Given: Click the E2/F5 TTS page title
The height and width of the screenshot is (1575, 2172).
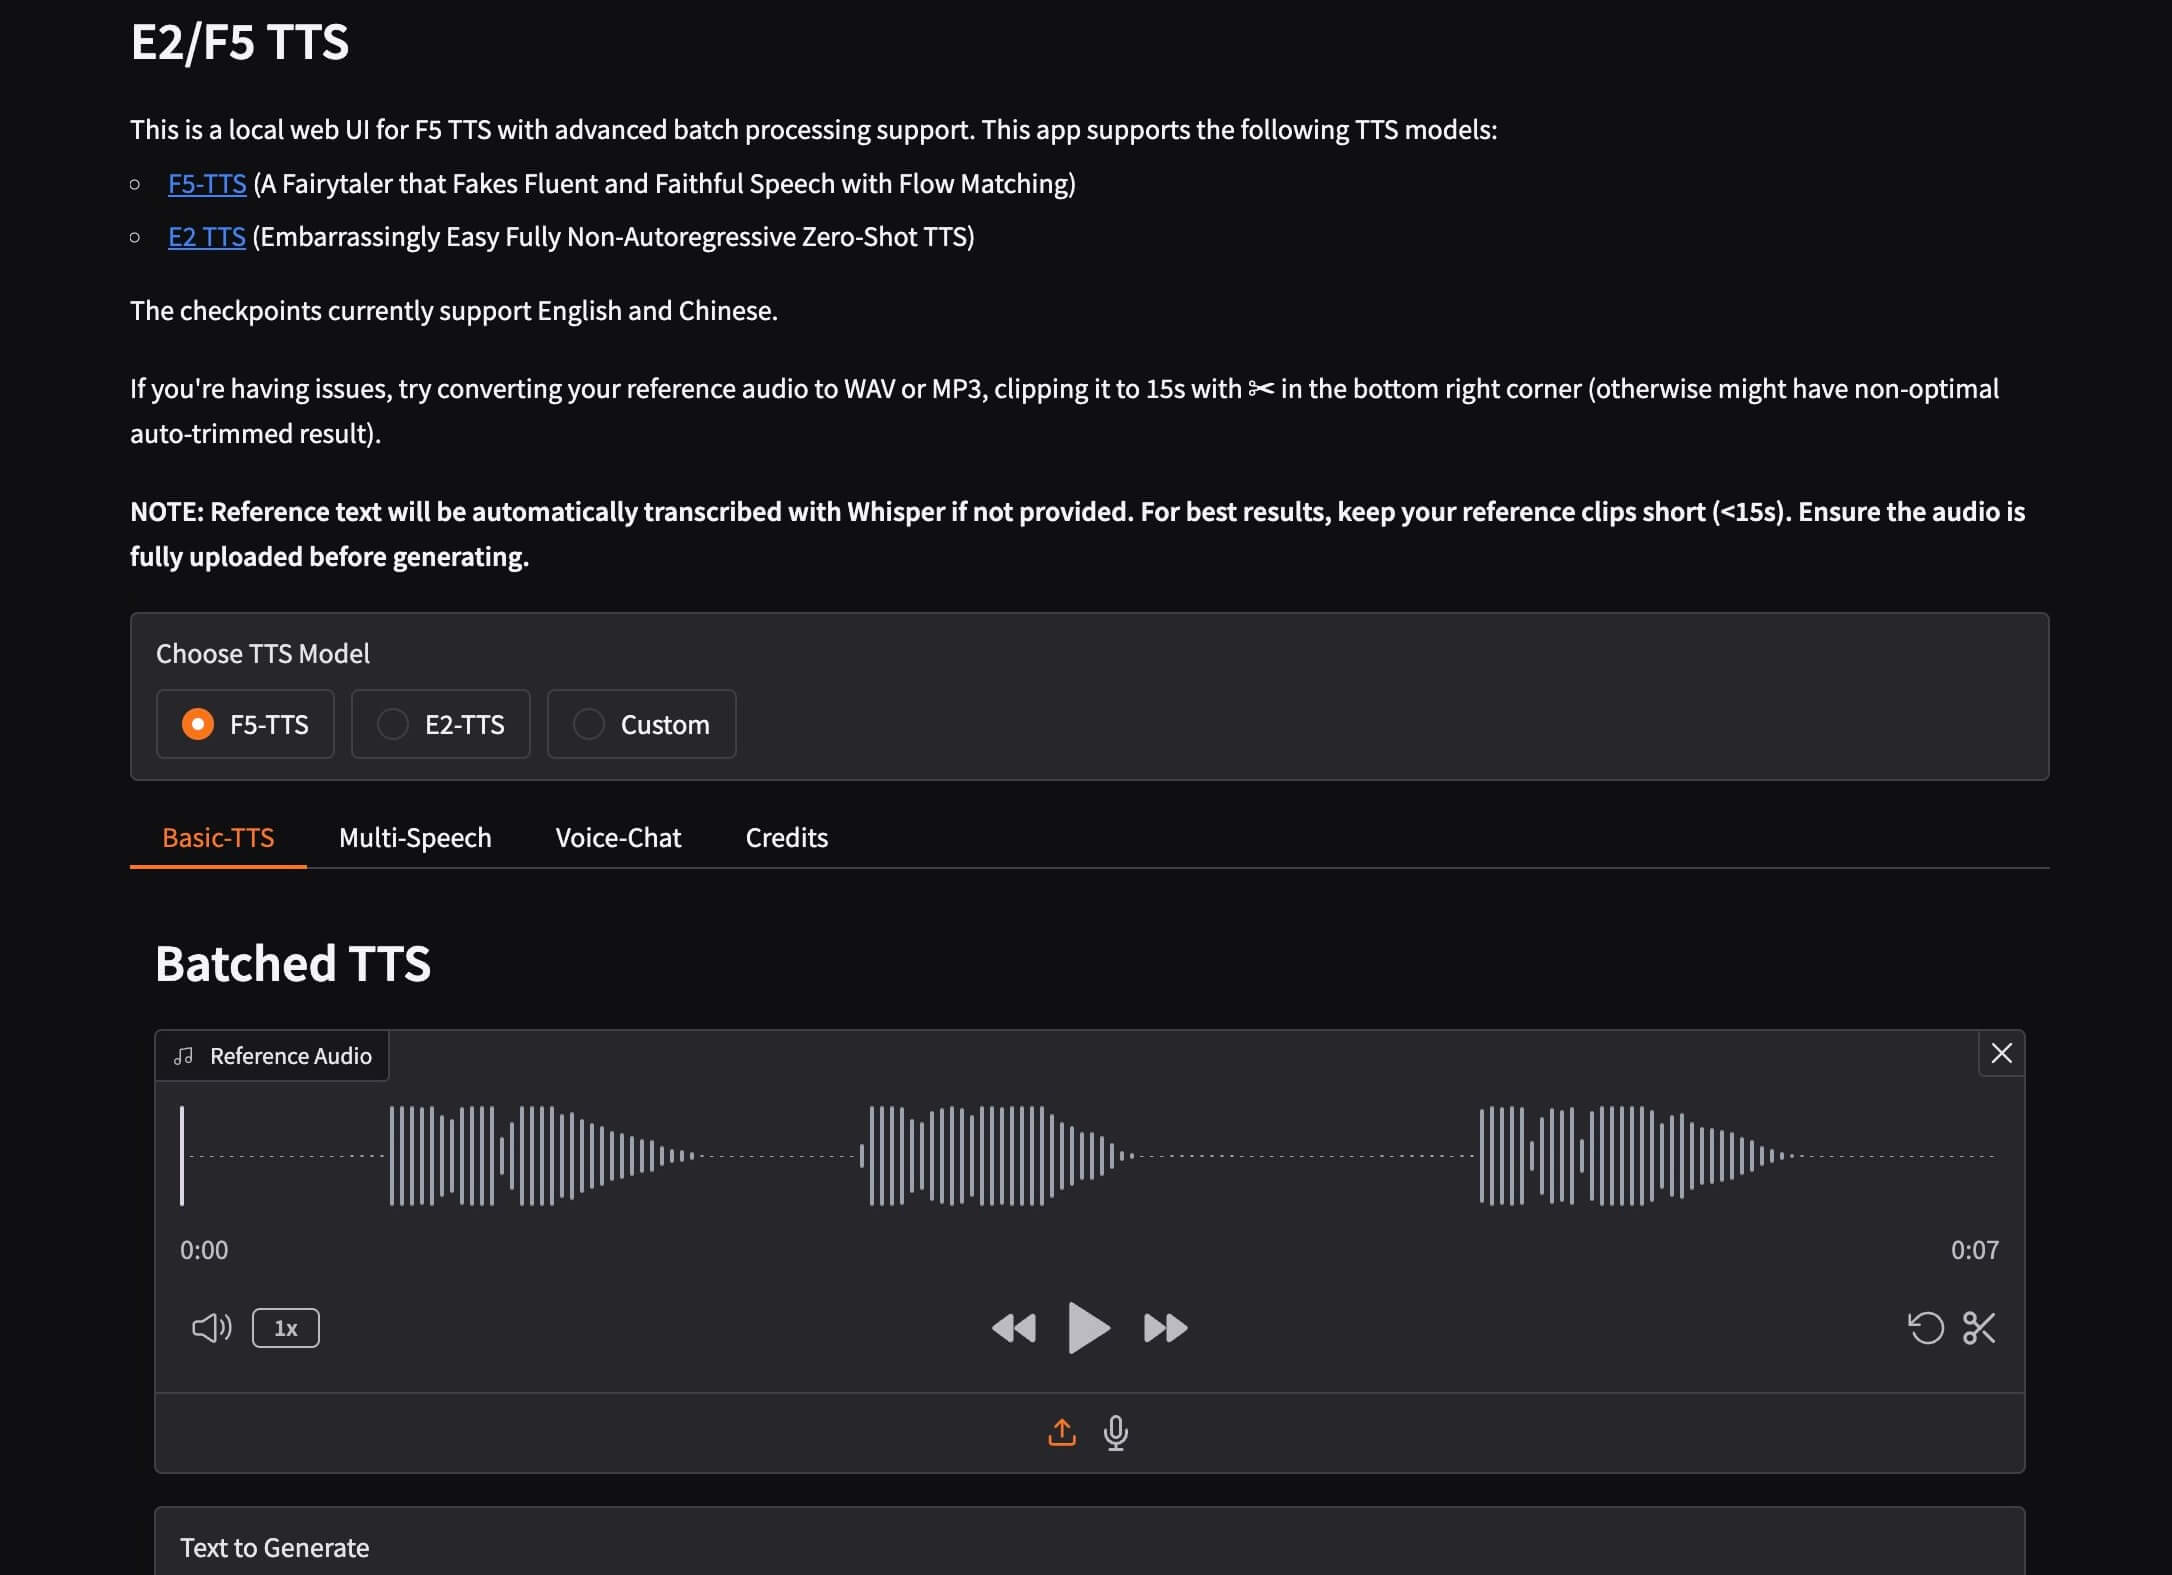Looking at the screenshot, I should [x=240, y=42].
